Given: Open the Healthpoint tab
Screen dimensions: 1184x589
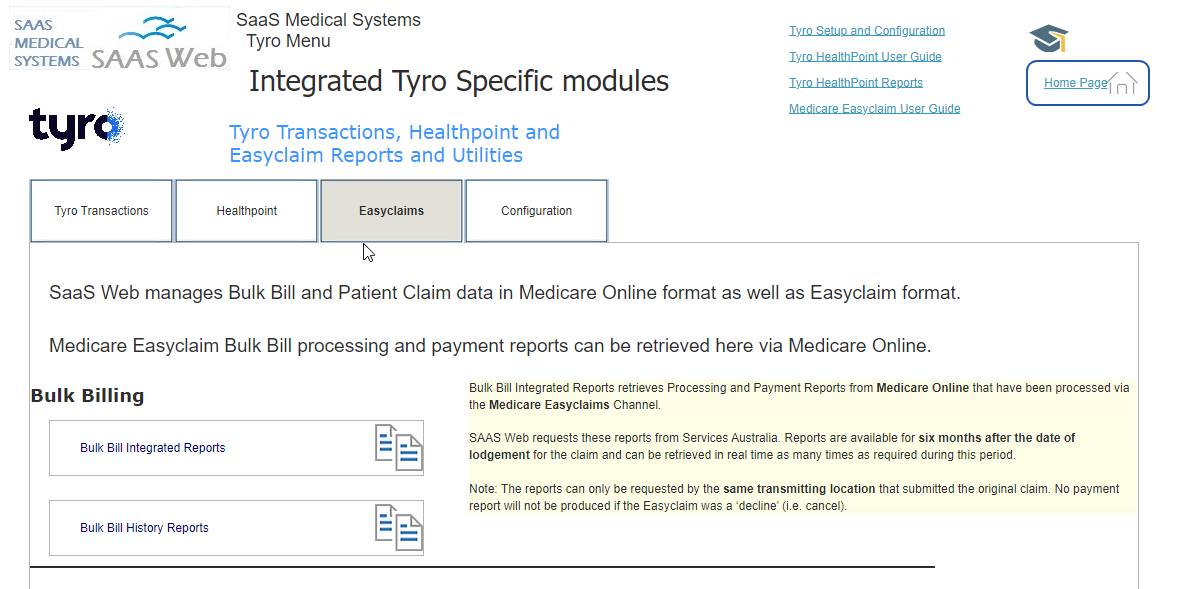Looking at the screenshot, I should [246, 211].
